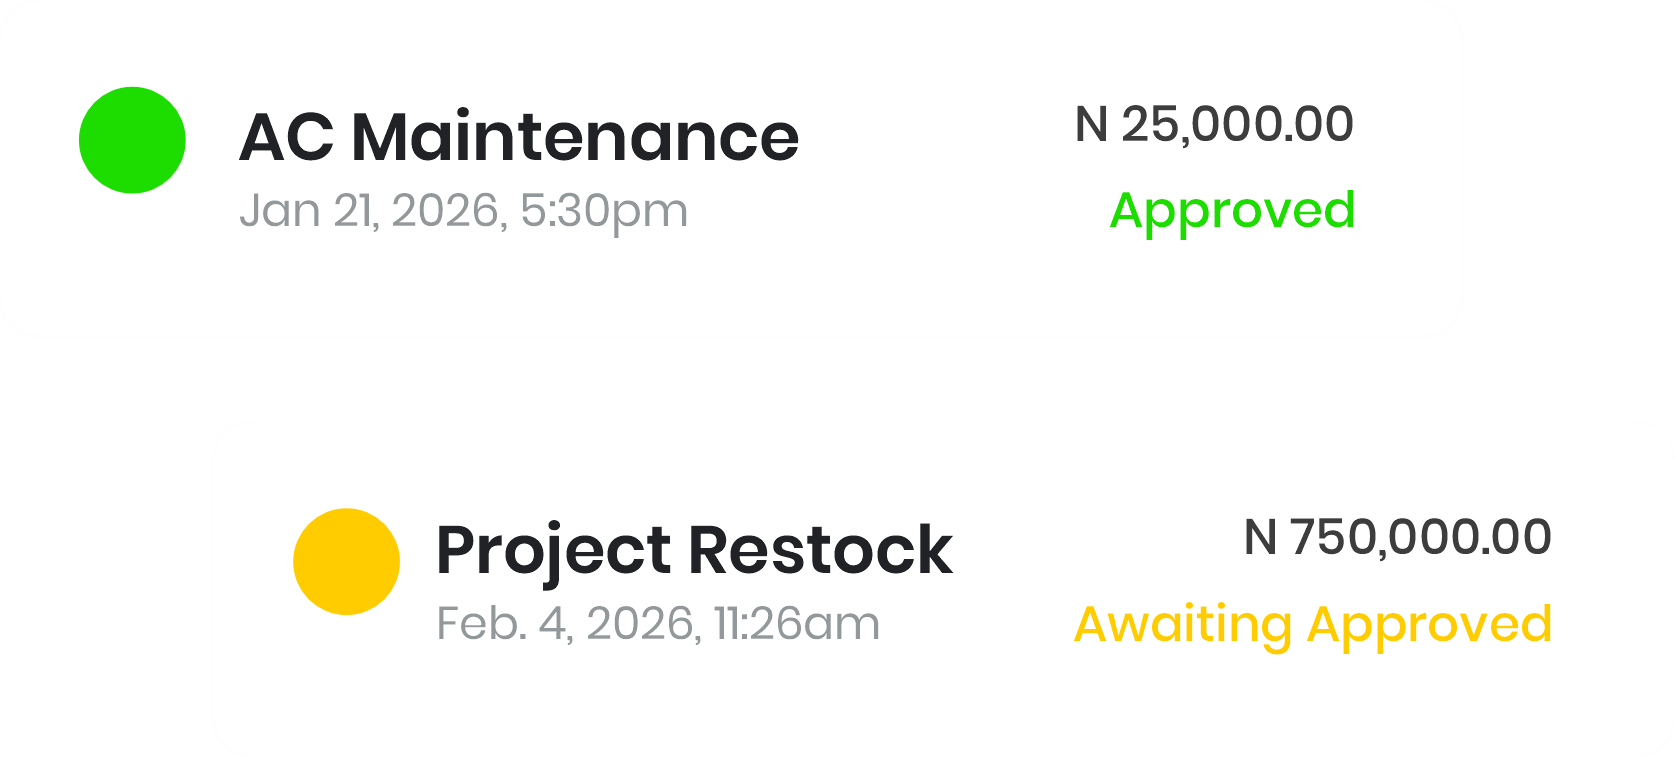This screenshot has height=758, width=1675.
Task: Click the N 750,000.00 amount
Action: point(1397,537)
